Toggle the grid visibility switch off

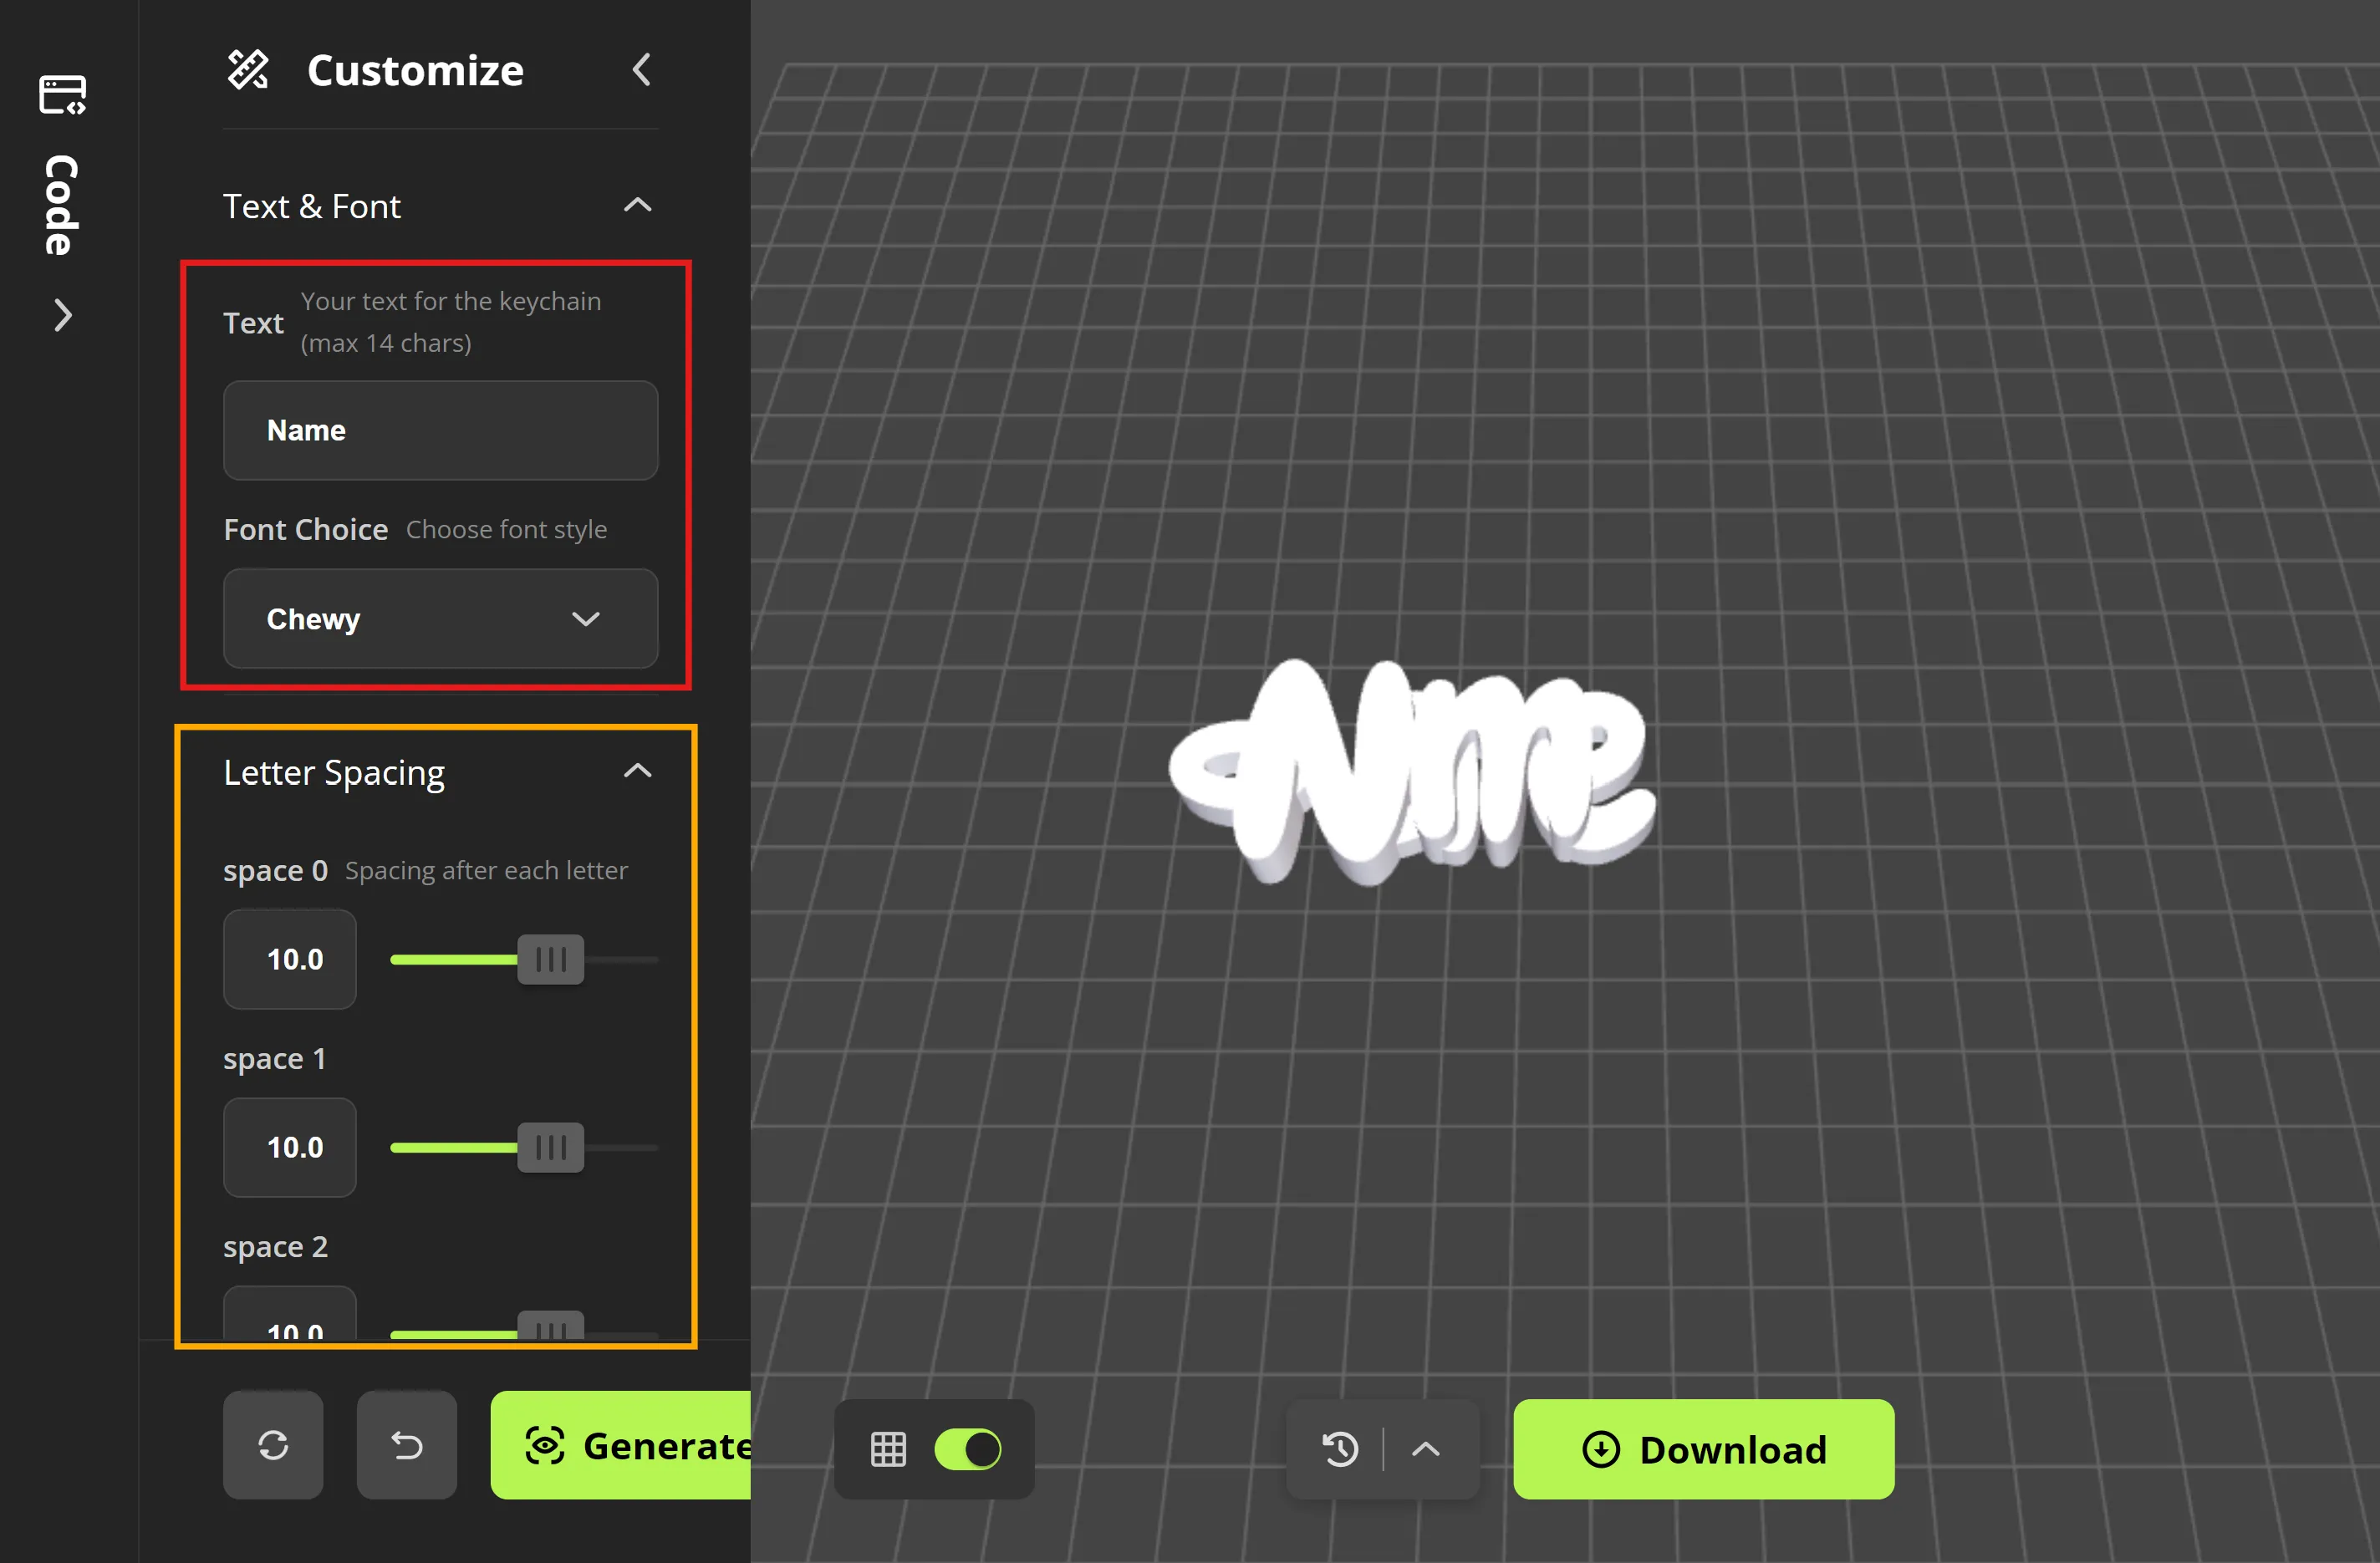pos(967,1449)
